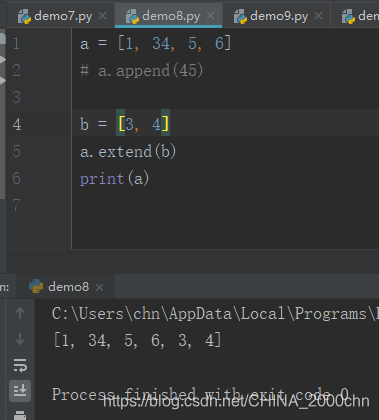Click the console output '[1, 34, 5, 6, 3, 4]'
The width and height of the screenshot is (379, 420).
point(137,340)
